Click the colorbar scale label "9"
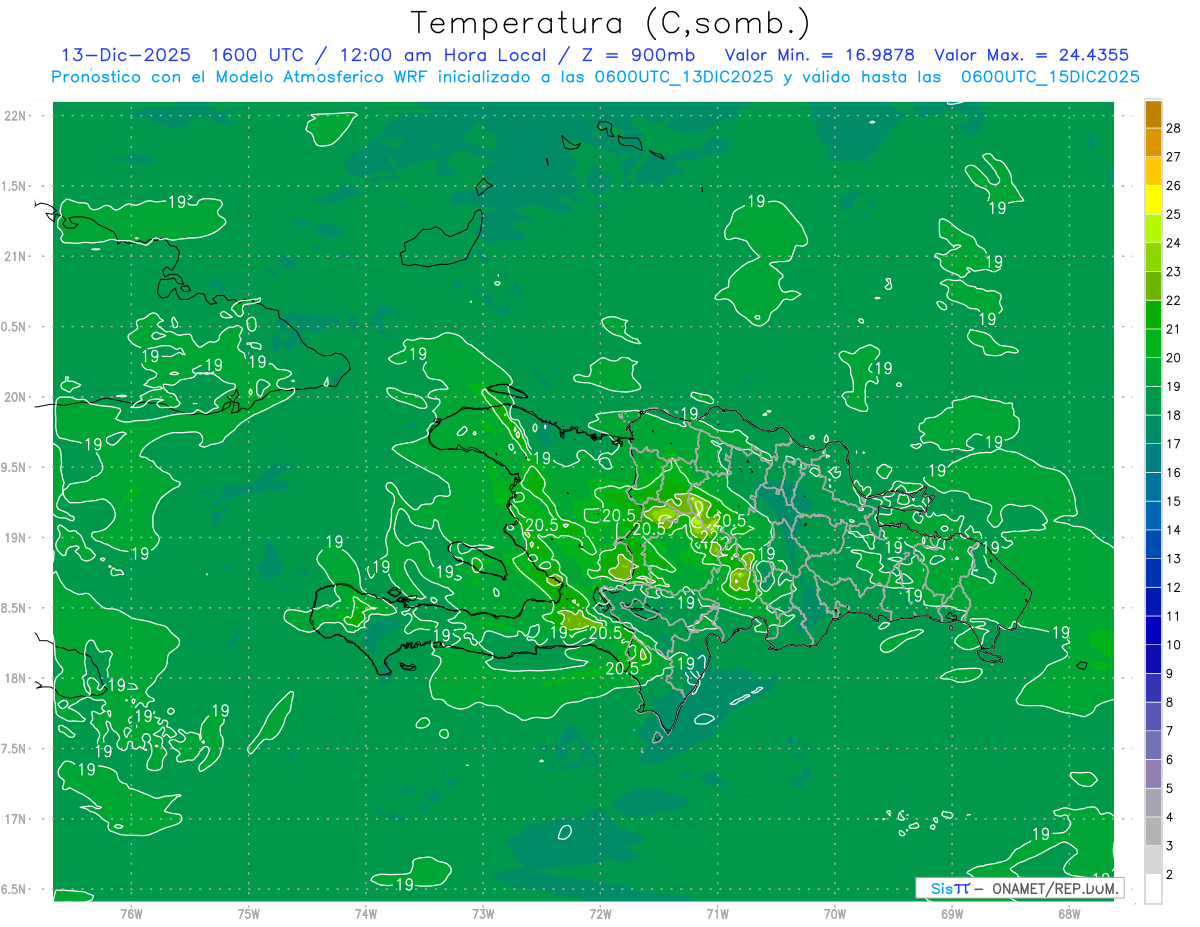Viewport: 1200px width, 927px height. click(x=1170, y=674)
